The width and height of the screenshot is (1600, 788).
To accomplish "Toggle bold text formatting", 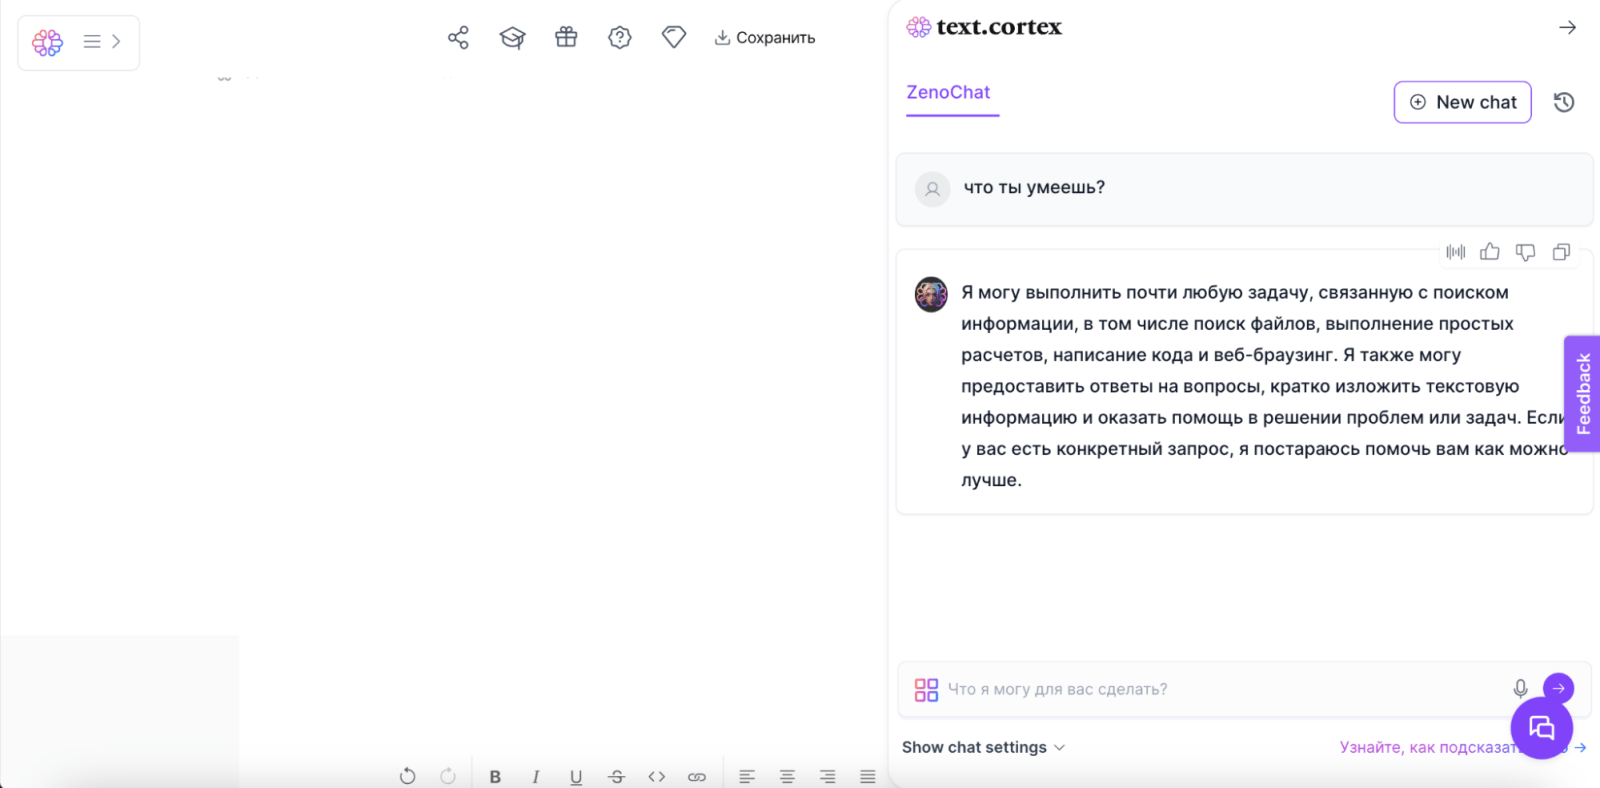I will (x=495, y=777).
